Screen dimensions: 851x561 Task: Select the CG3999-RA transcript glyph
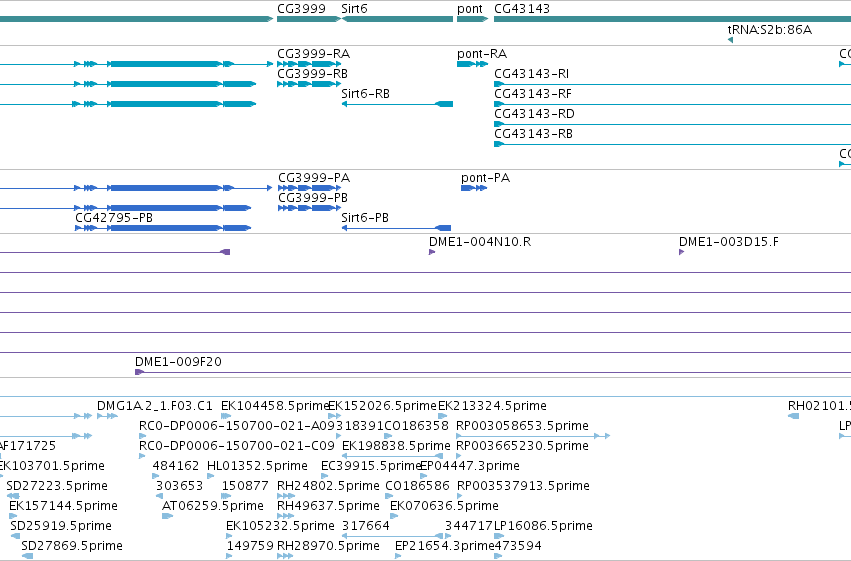[309, 64]
